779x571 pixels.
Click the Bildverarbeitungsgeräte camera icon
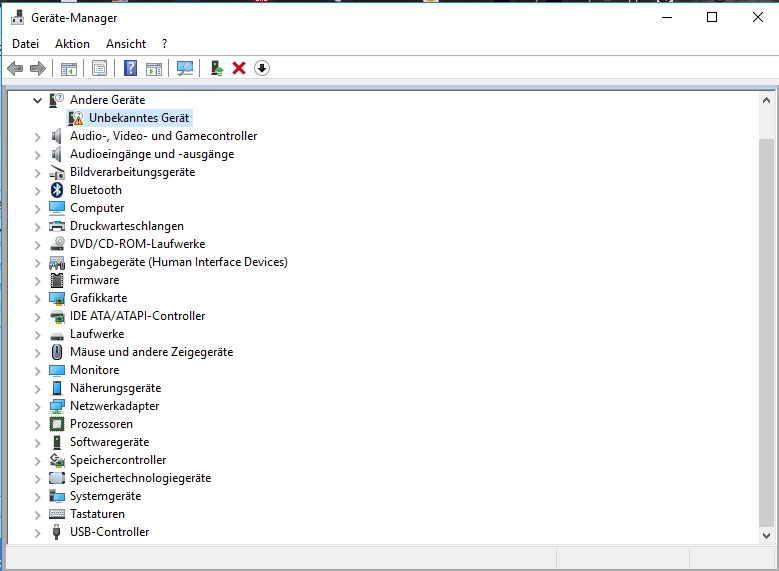tap(57, 172)
